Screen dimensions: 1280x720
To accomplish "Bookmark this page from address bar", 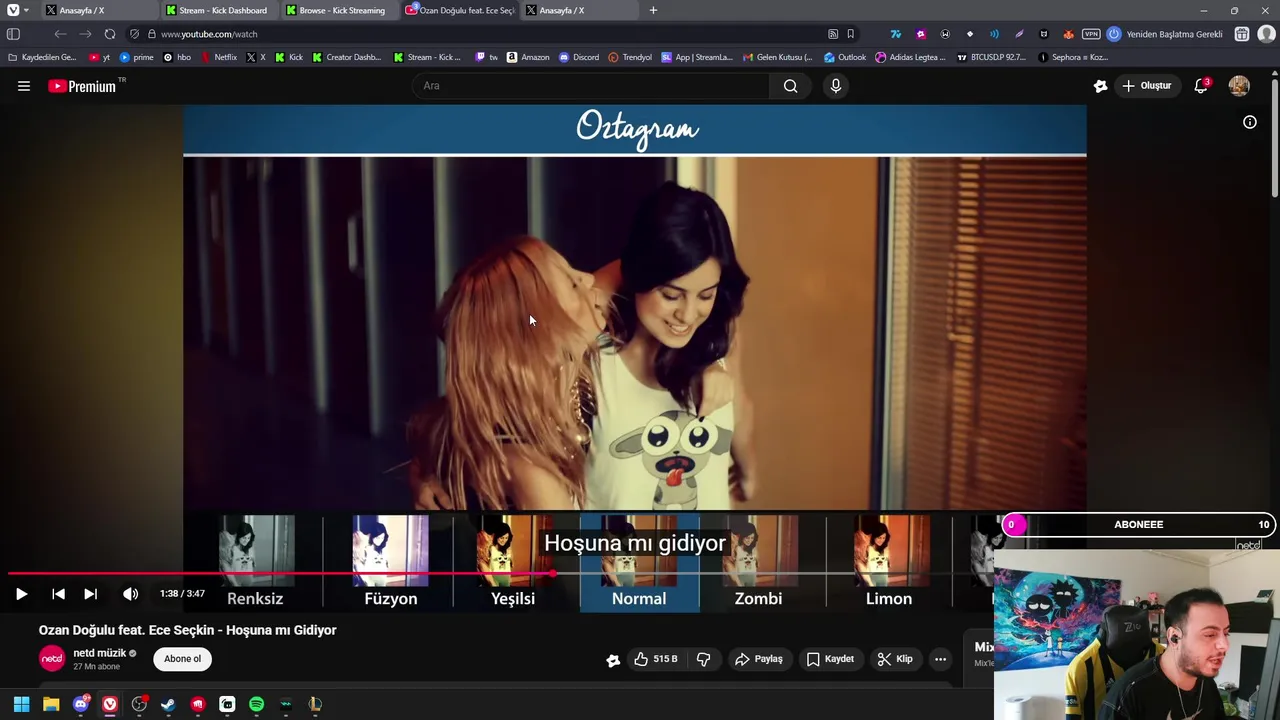I will [850, 34].
